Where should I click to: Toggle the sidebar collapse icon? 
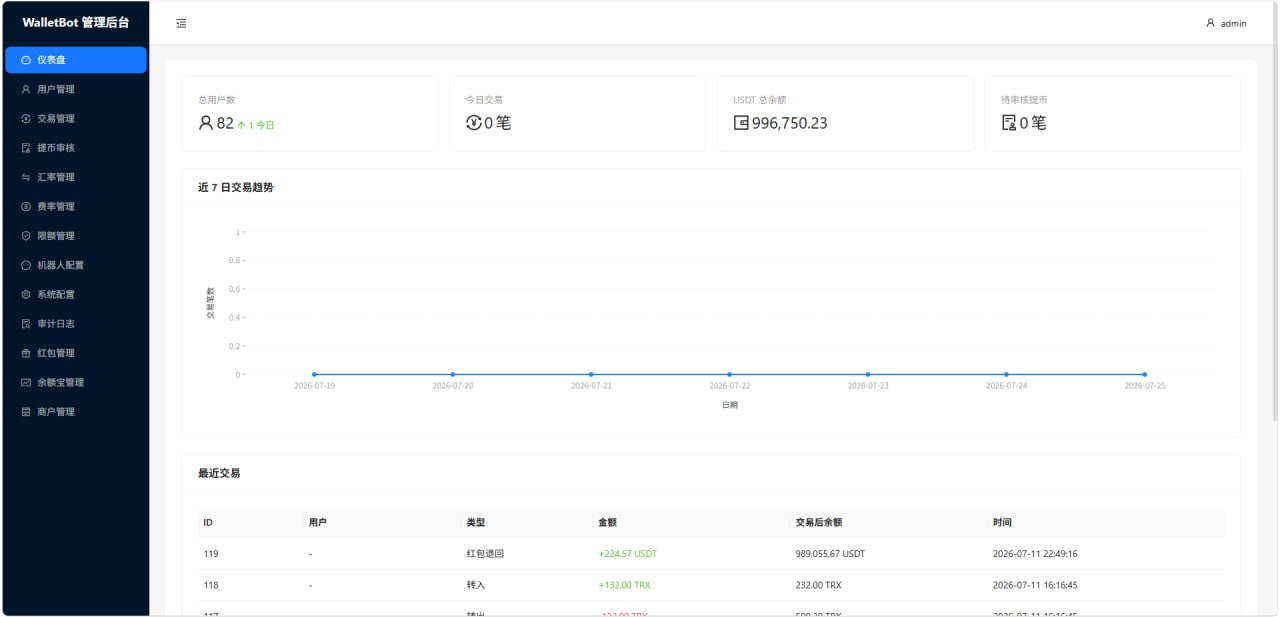tap(181, 23)
